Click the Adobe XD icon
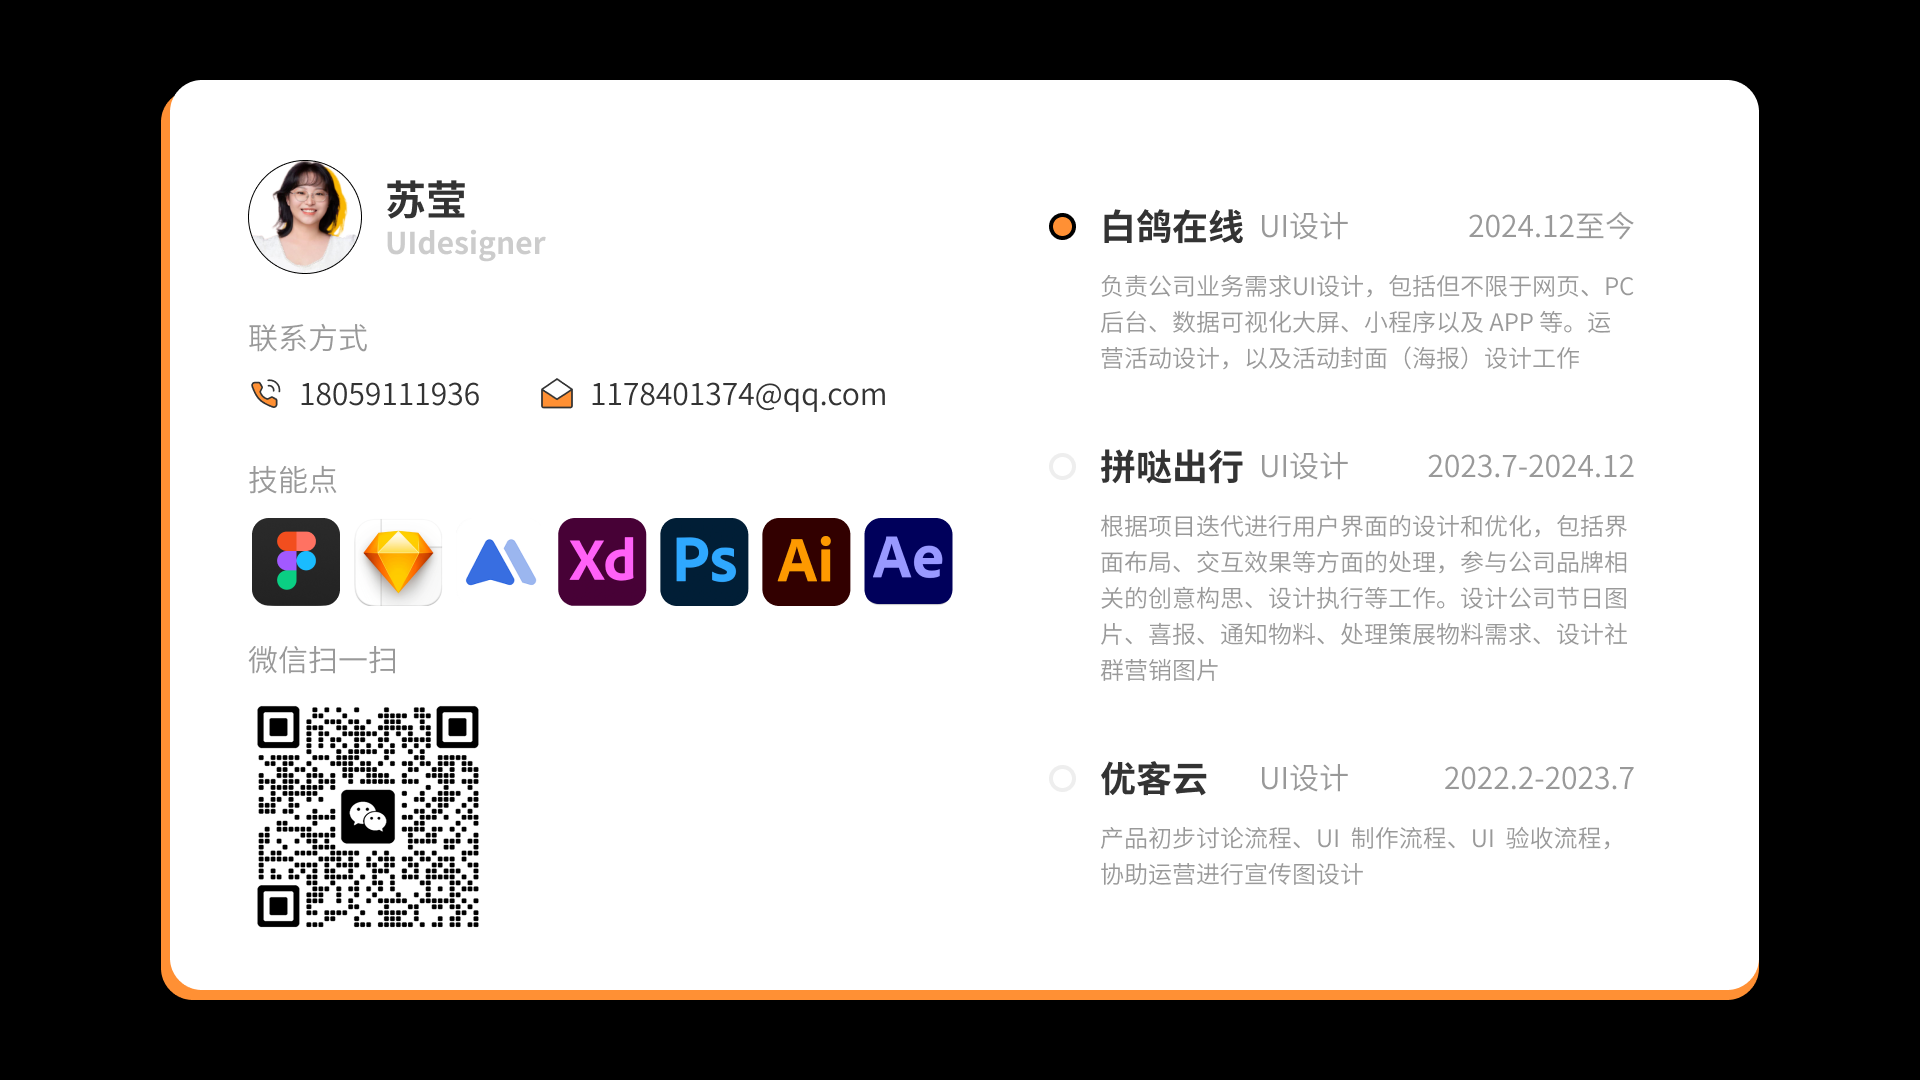The image size is (1920, 1080). 602,562
